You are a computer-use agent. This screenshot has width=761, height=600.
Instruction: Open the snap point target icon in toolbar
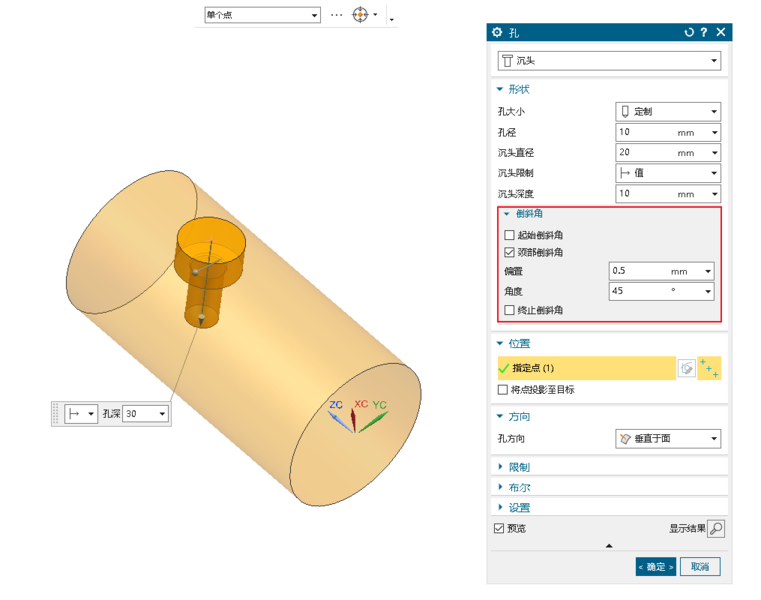coord(360,15)
